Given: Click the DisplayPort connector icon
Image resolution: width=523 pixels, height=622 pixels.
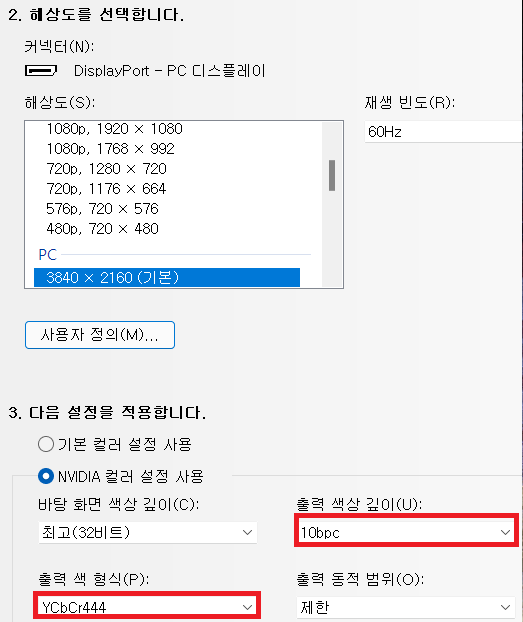Looking at the screenshot, I should click(x=41, y=71).
